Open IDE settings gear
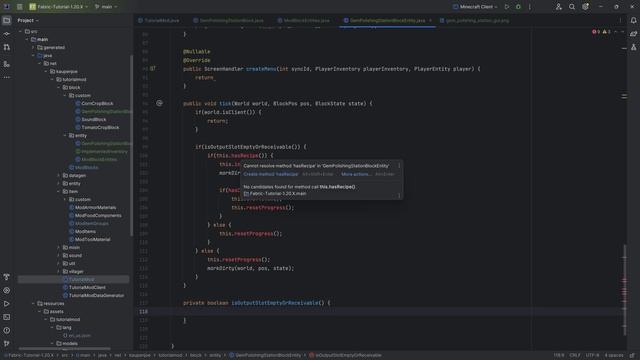The height and width of the screenshot is (360, 640). pos(585,7)
